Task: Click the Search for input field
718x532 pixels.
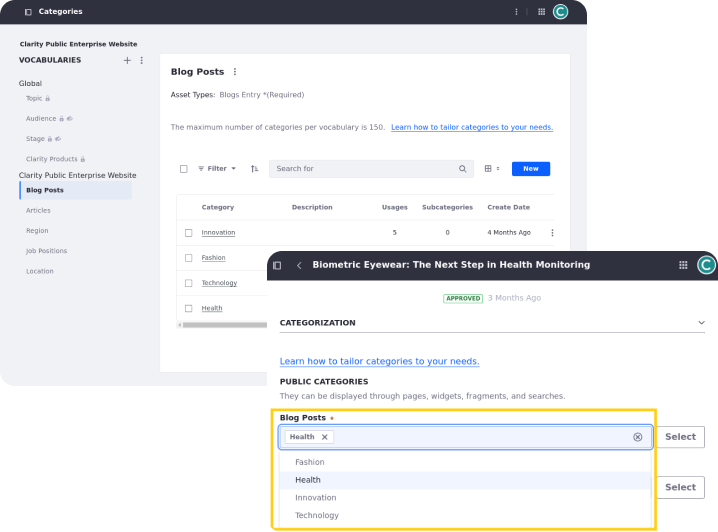Action: [365, 169]
